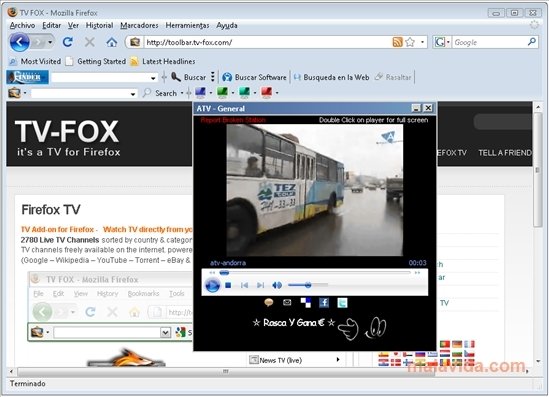Viewport: 549px width, 397px height.
Task: Open dropdown next to the blue TV icon
Action: click(210, 93)
